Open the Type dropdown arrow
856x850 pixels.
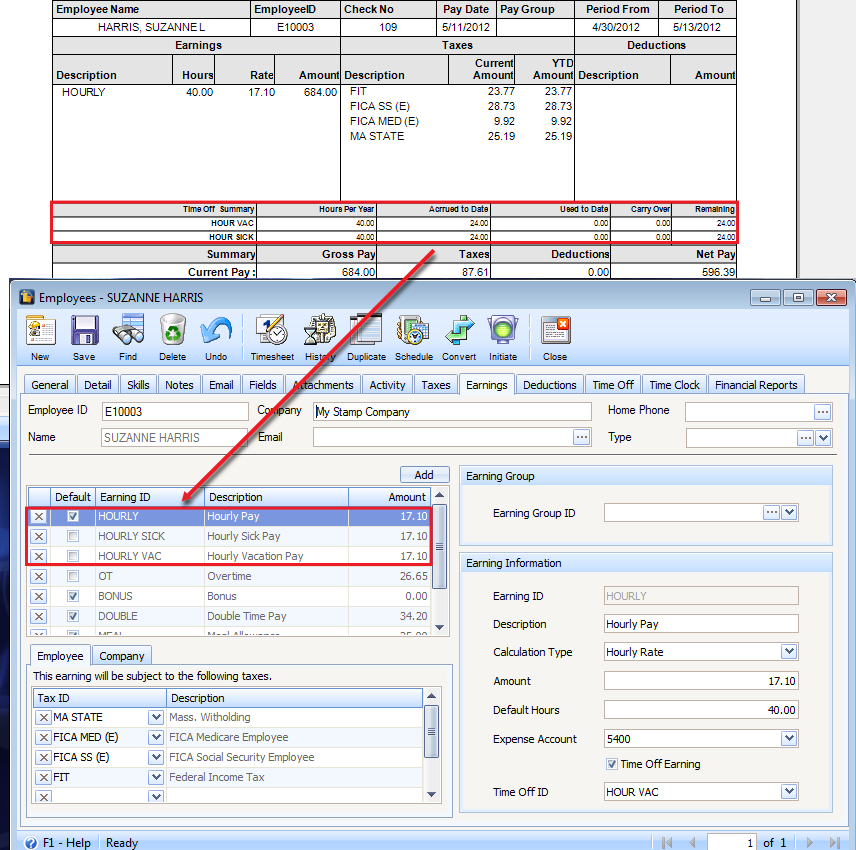(x=824, y=437)
